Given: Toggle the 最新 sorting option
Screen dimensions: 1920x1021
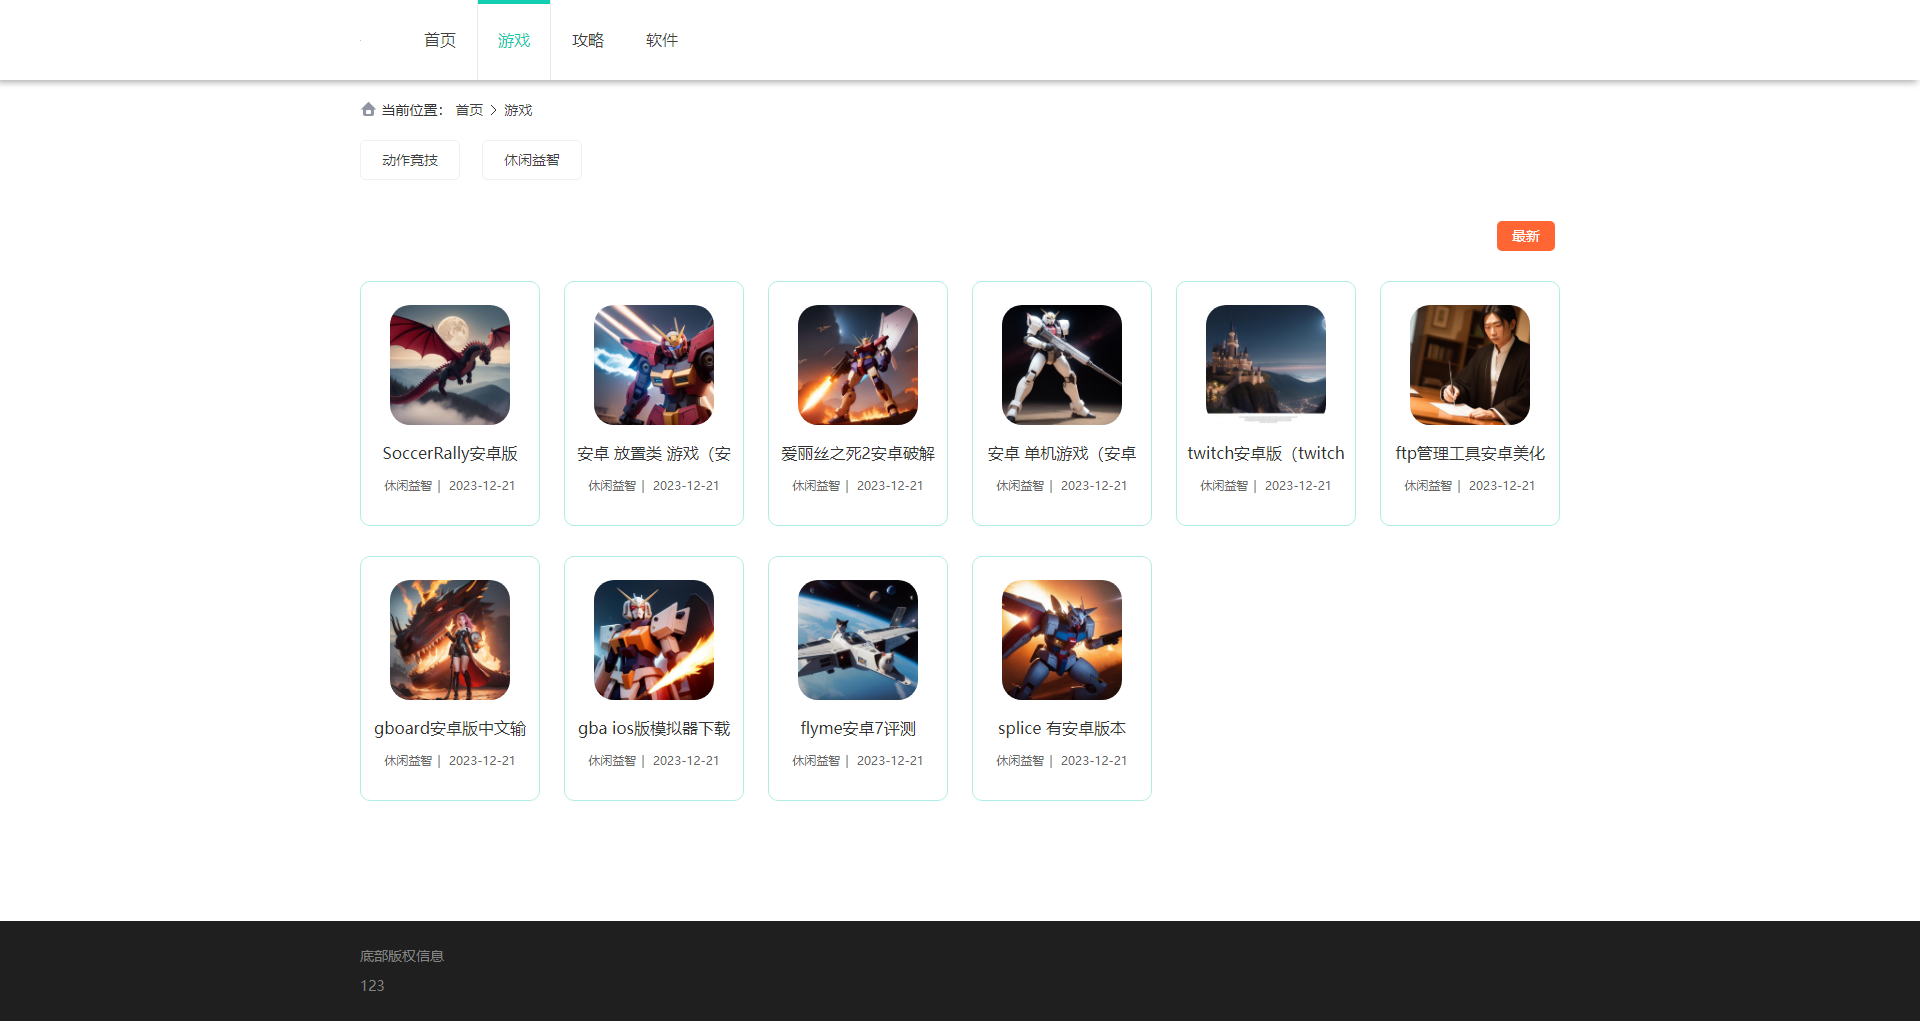Looking at the screenshot, I should point(1525,236).
